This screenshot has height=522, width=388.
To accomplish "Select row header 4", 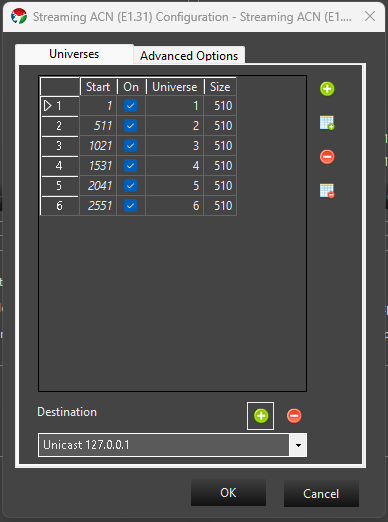I will coord(60,166).
